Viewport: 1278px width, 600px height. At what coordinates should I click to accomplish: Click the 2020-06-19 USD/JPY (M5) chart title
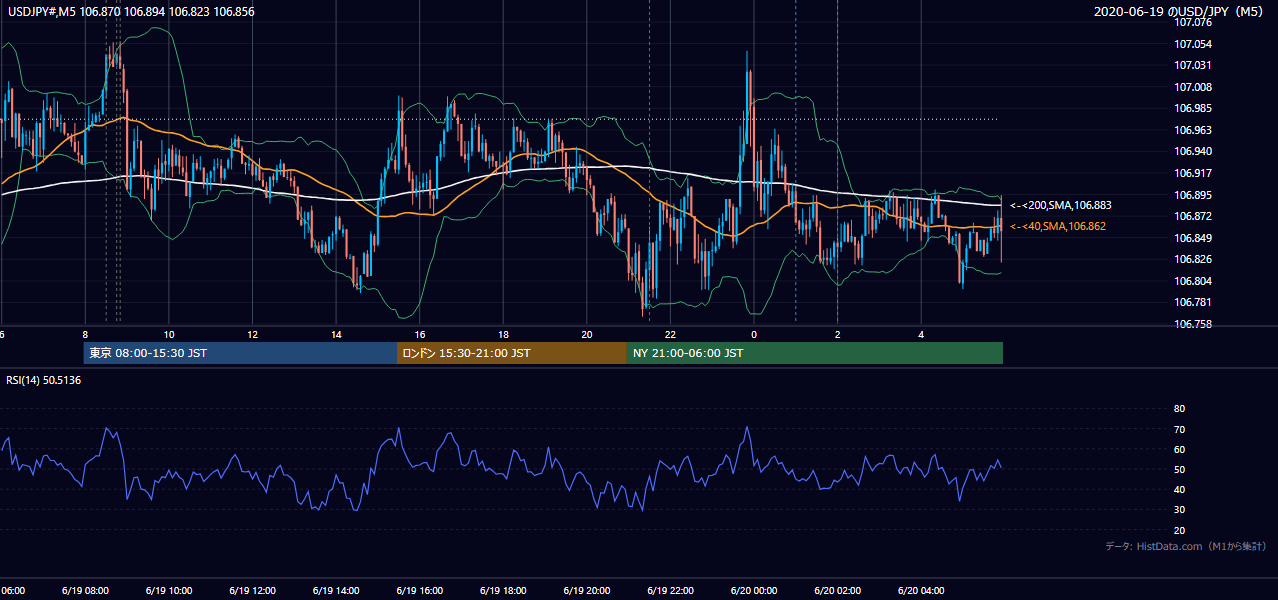click(1180, 12)
